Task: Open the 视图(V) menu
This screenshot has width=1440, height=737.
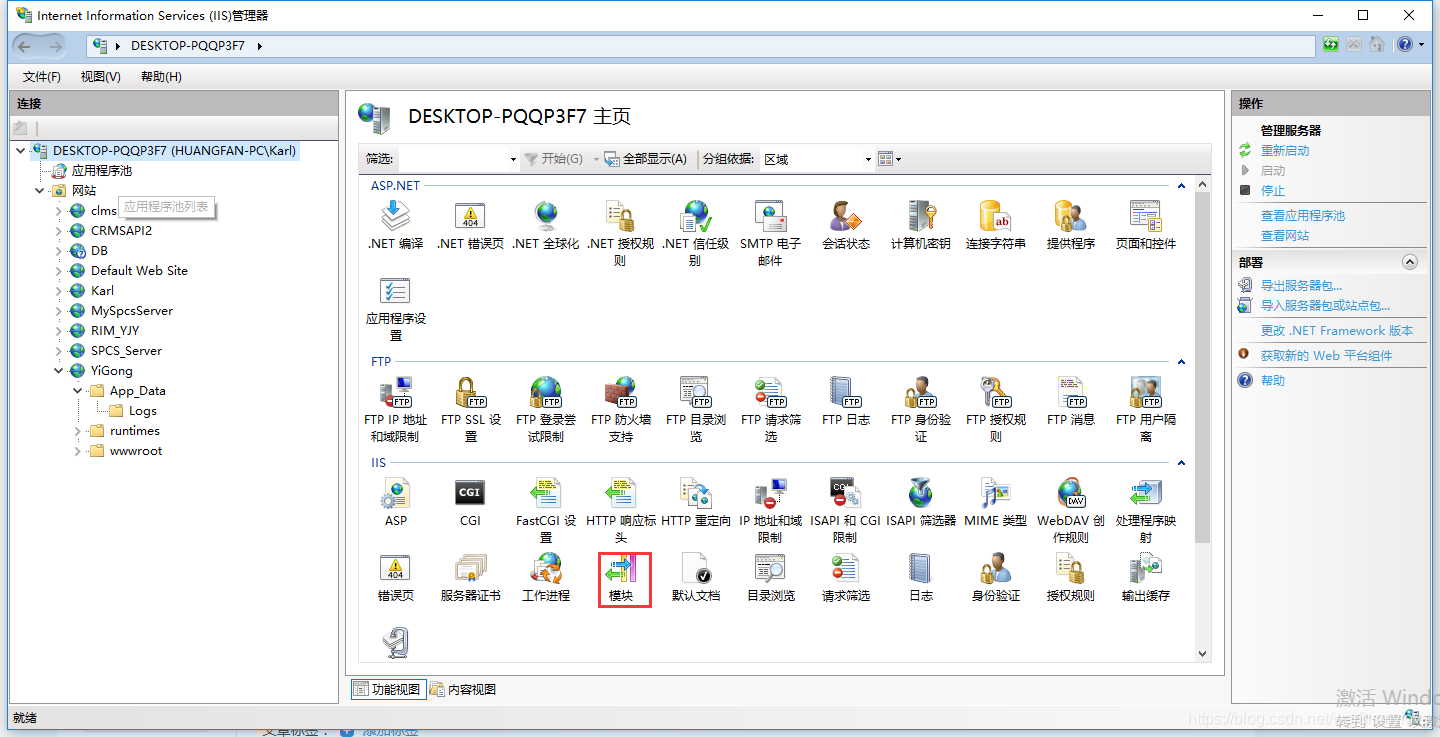Action: coord(101,77)
